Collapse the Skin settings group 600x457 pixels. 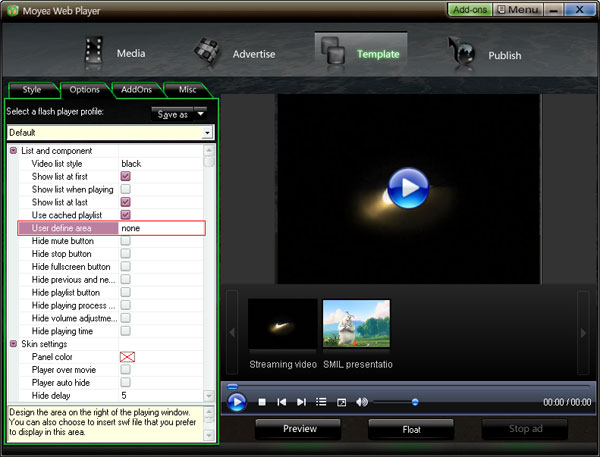(13, 344)
